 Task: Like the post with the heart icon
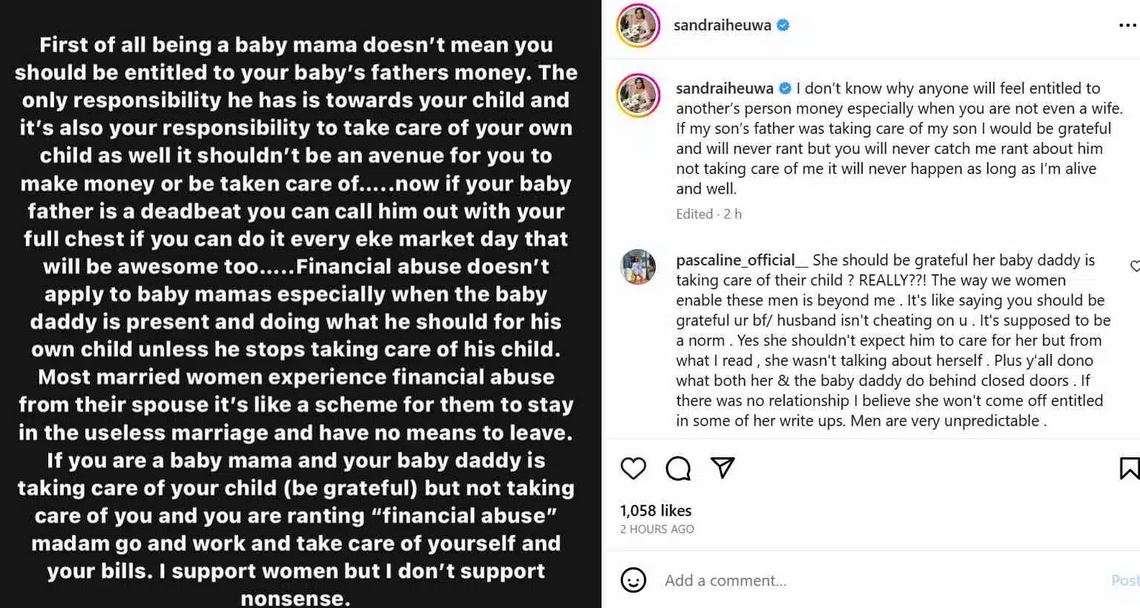tap(633, 468)
